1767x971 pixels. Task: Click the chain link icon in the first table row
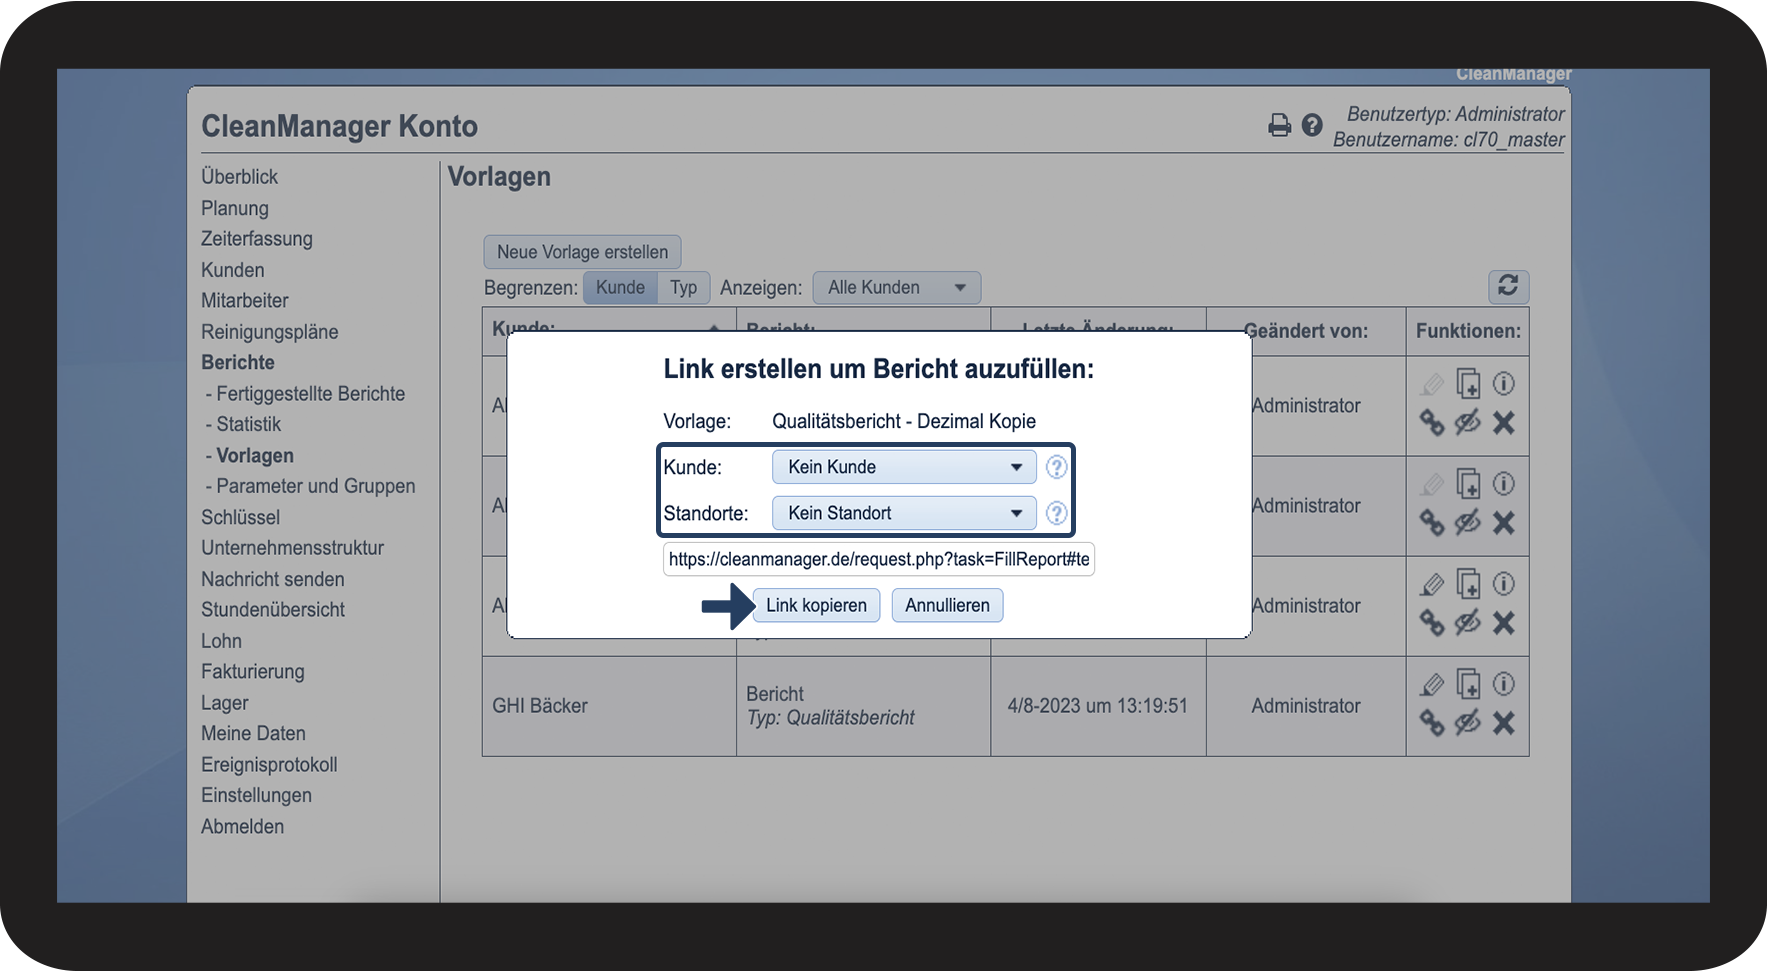1432,423
